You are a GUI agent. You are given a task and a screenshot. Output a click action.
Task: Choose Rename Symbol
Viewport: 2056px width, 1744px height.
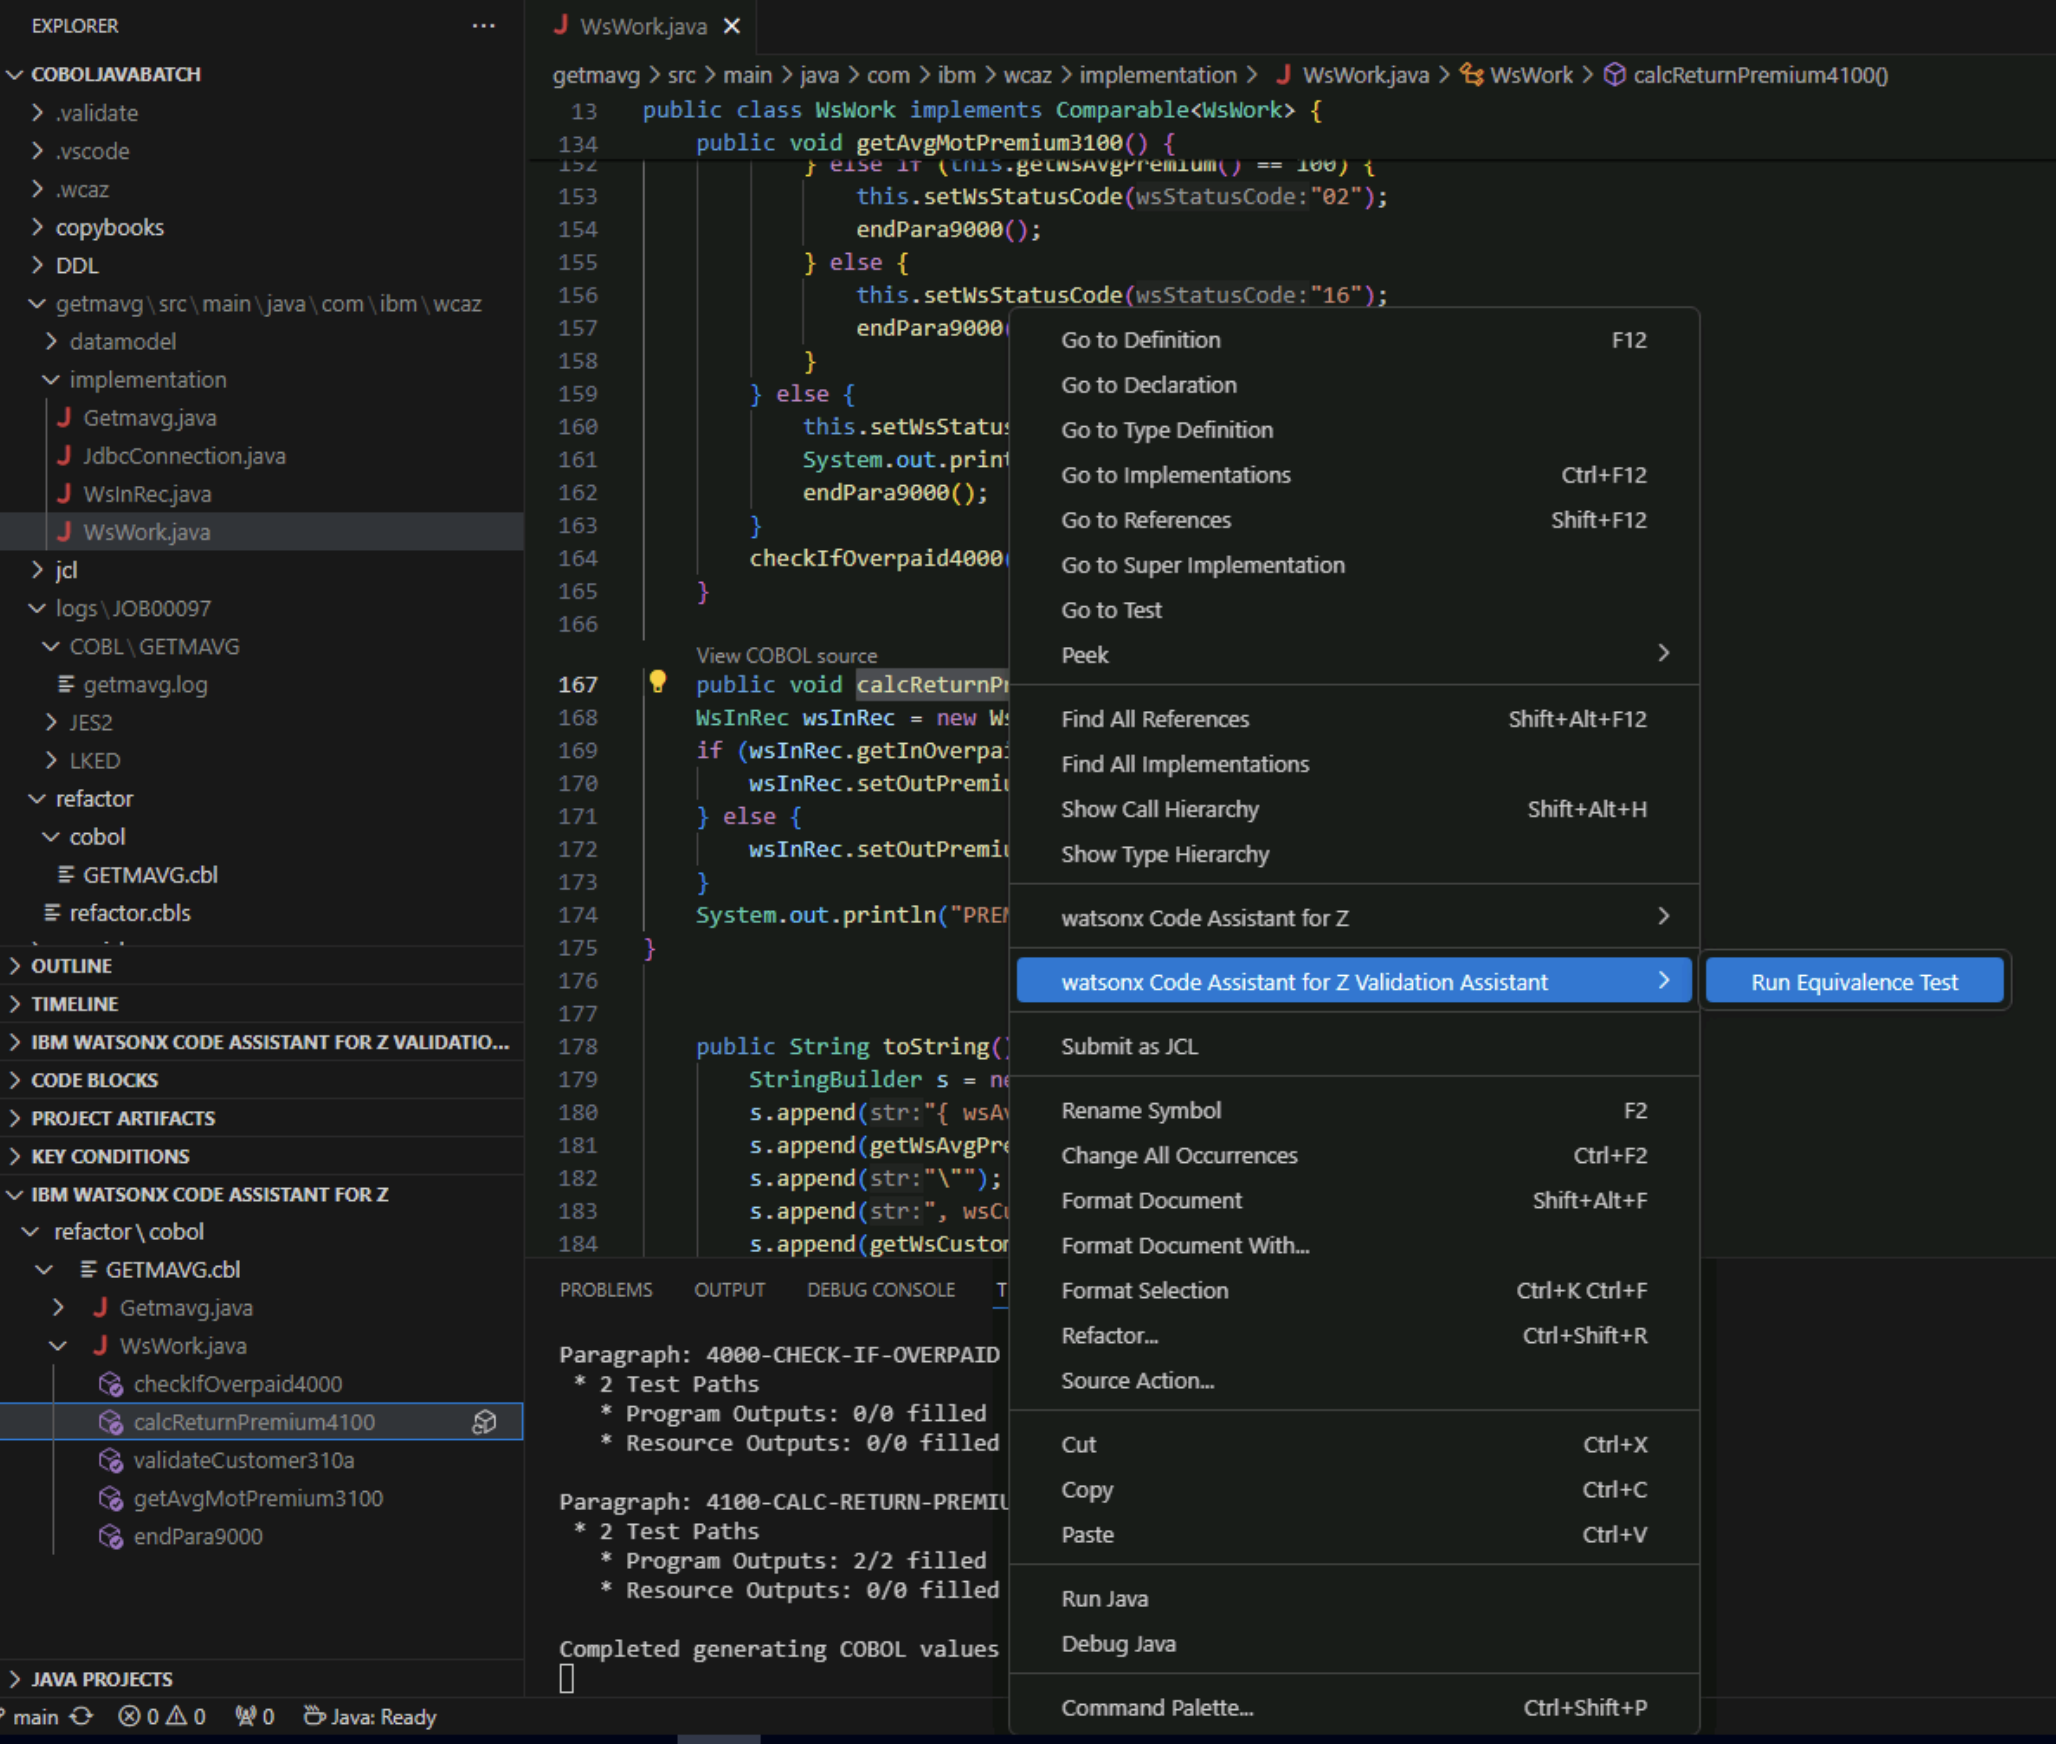(x=1354, y=1110)
